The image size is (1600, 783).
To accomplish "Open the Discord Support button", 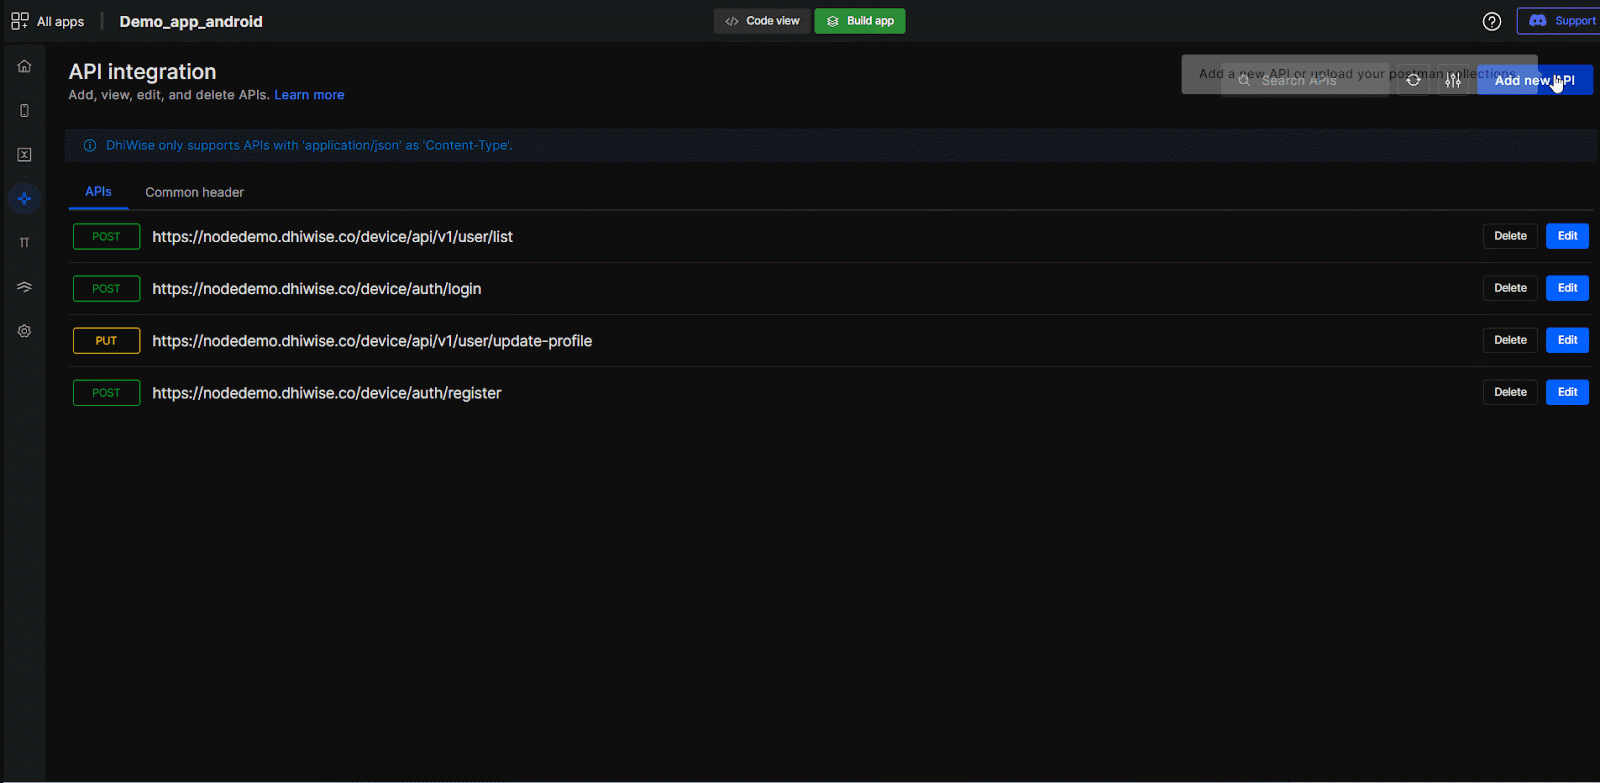I will point(1561,21).
